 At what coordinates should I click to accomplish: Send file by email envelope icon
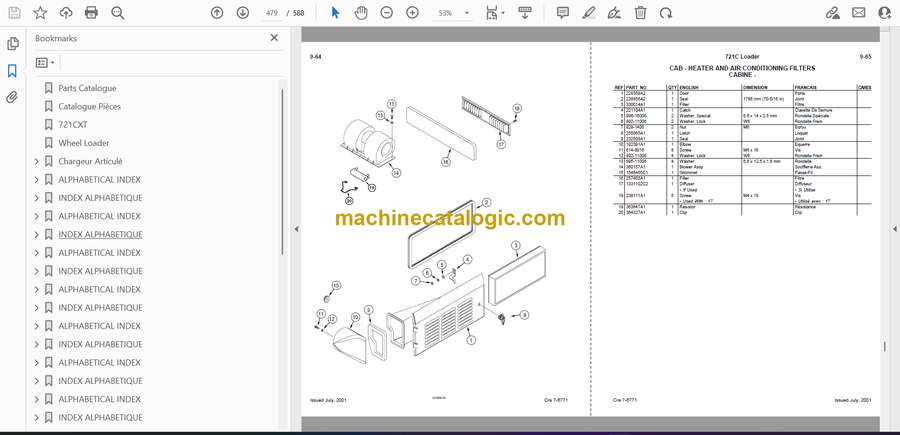tap(859, 13)
